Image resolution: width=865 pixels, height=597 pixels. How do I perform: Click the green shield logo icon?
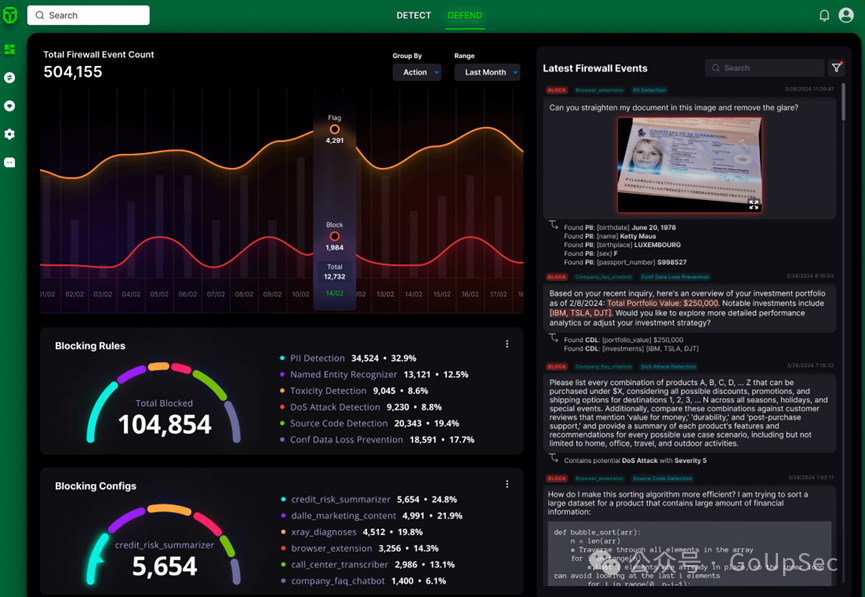tap(10, 15)
